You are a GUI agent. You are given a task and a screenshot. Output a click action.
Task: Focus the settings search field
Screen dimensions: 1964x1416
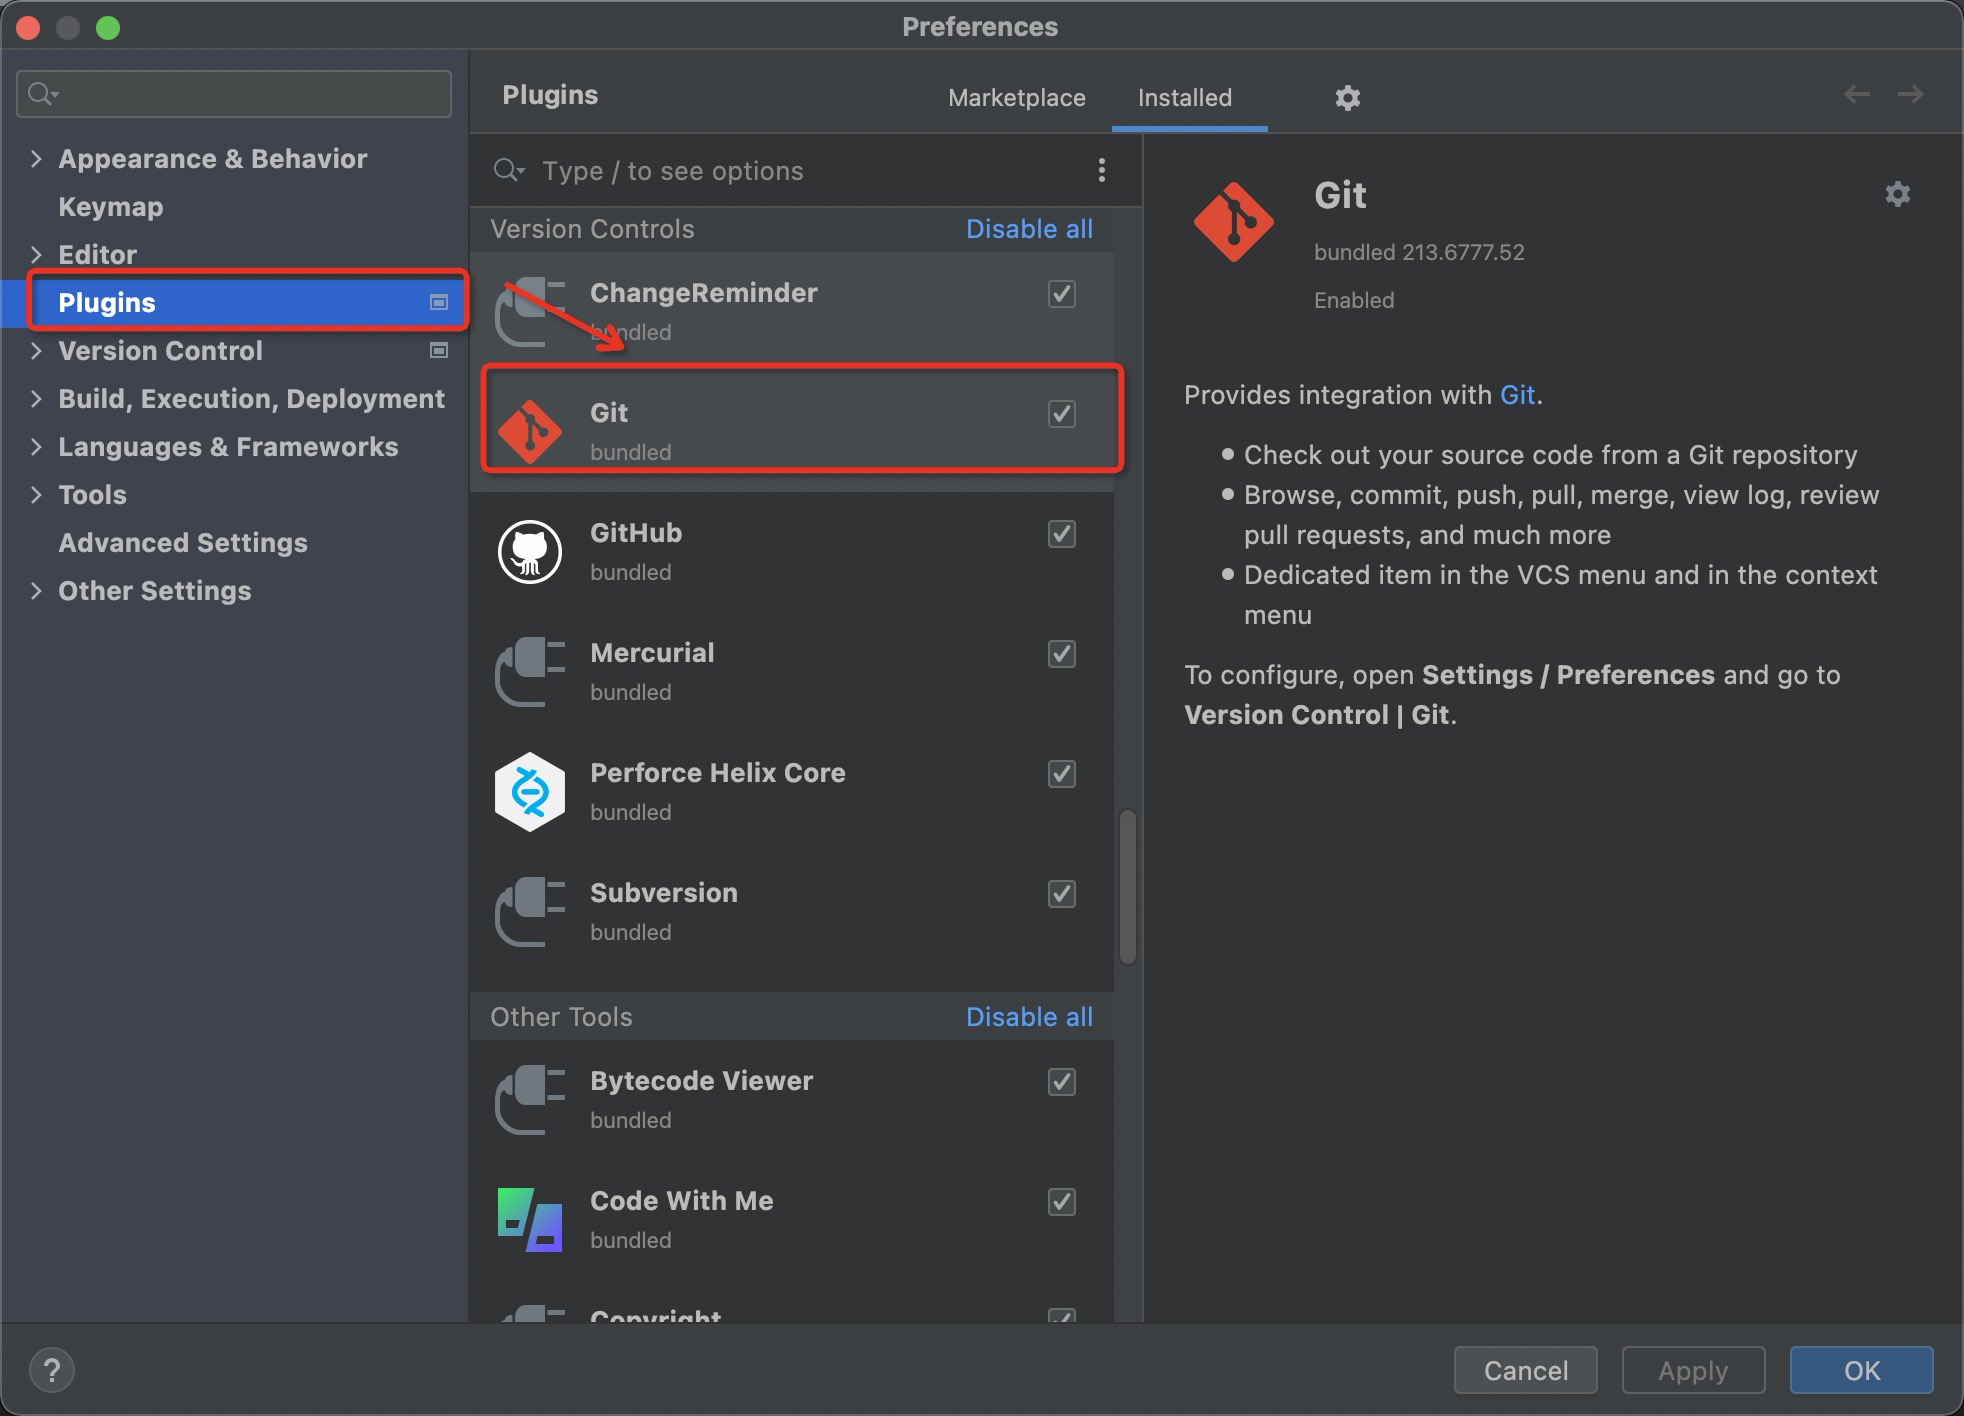click(234, 94)
